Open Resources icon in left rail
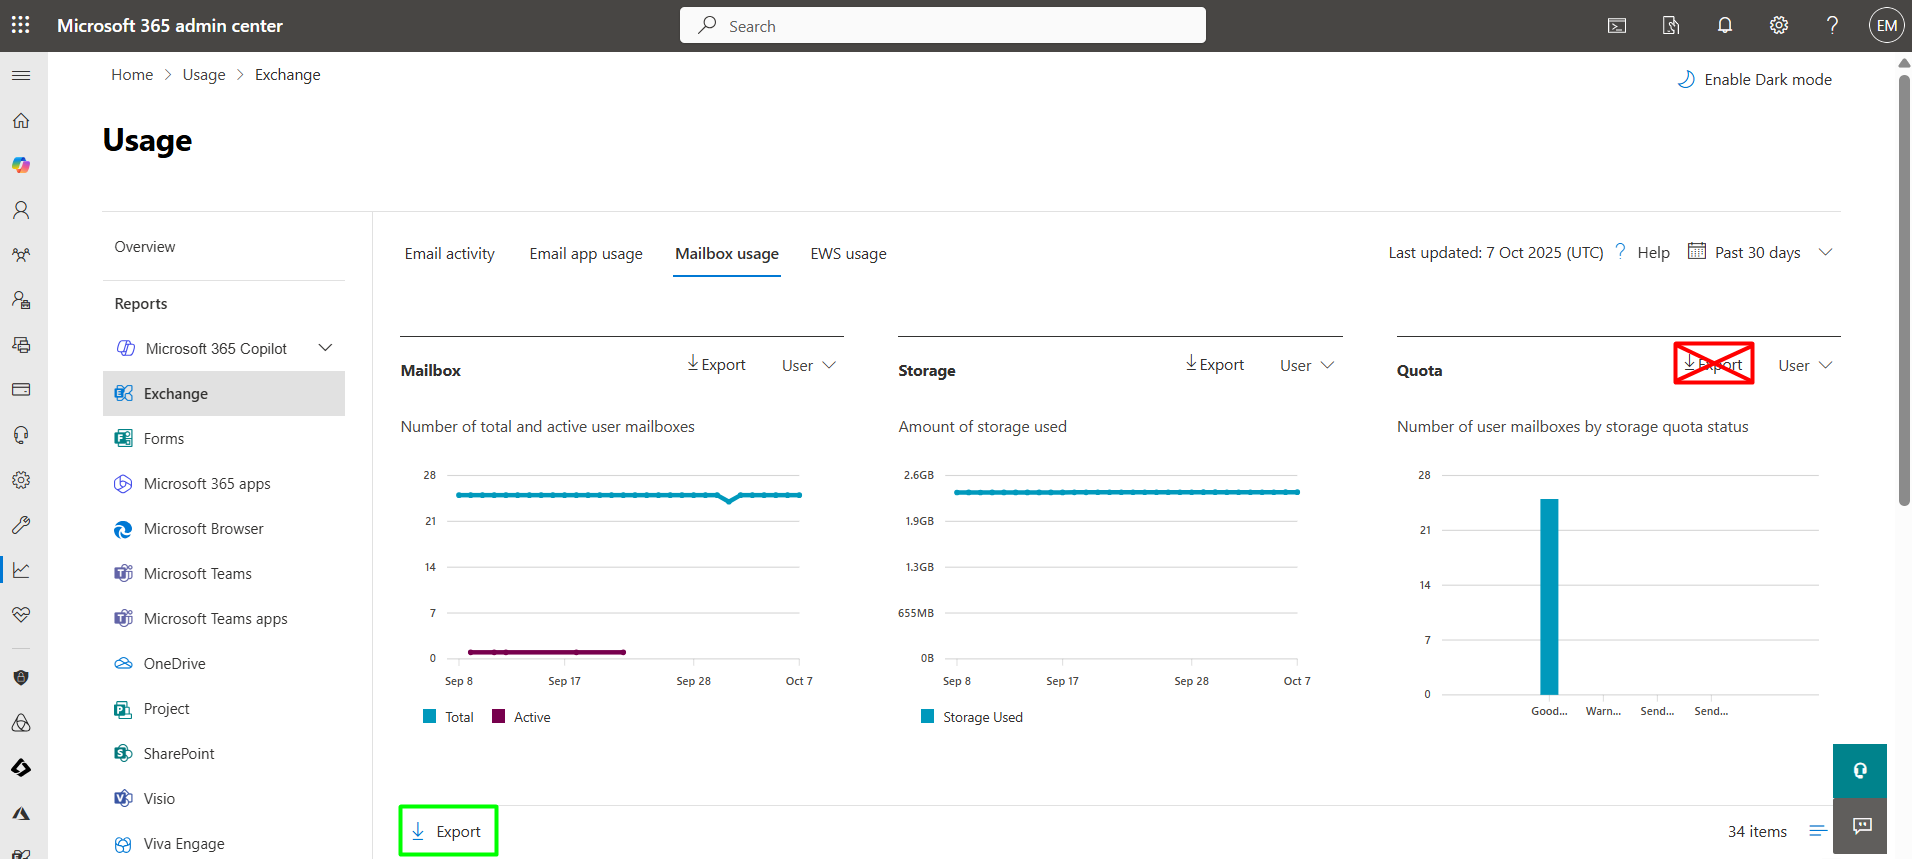The height and width of the screenshot is (859, 1912). tap(21, 345)
